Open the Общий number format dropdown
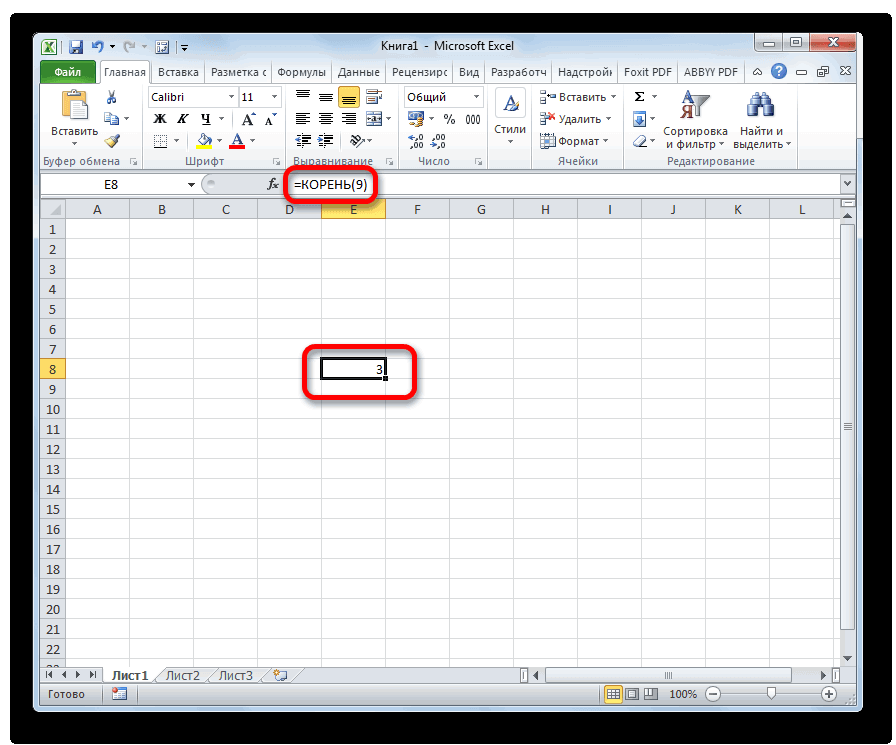The height and width of the screenshot is (745, 896). coord(476,97)
